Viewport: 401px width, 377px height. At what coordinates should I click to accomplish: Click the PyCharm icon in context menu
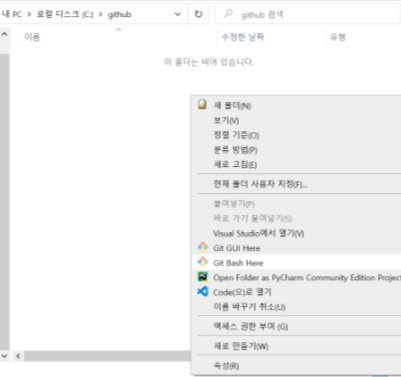203,277
